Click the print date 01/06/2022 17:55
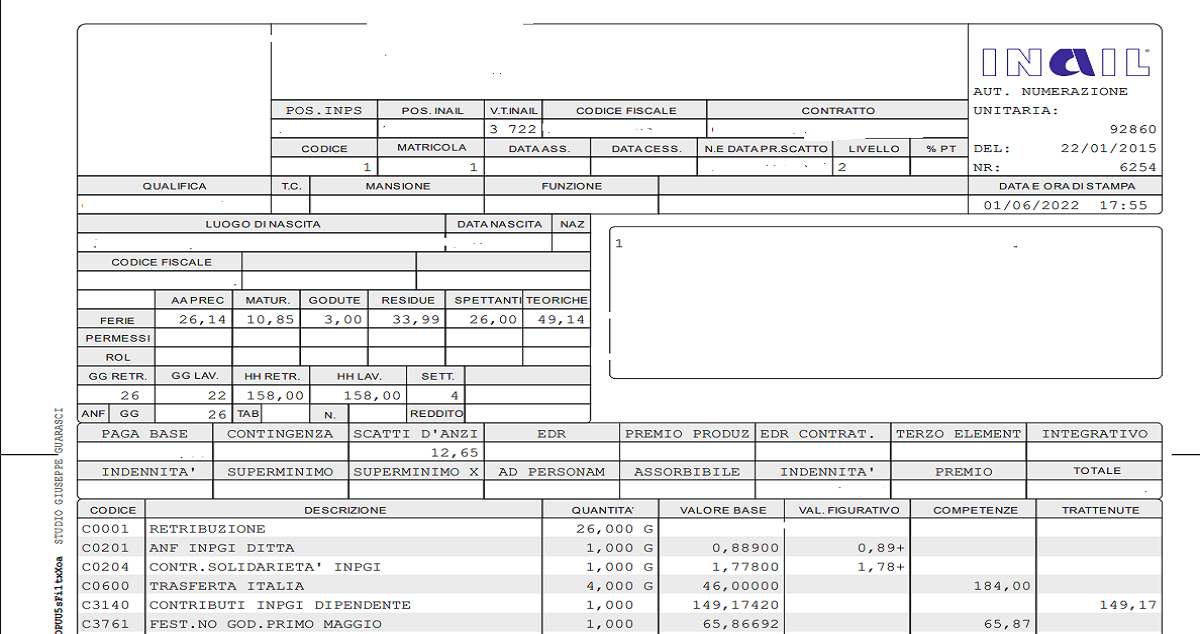 coord(1065,205)
